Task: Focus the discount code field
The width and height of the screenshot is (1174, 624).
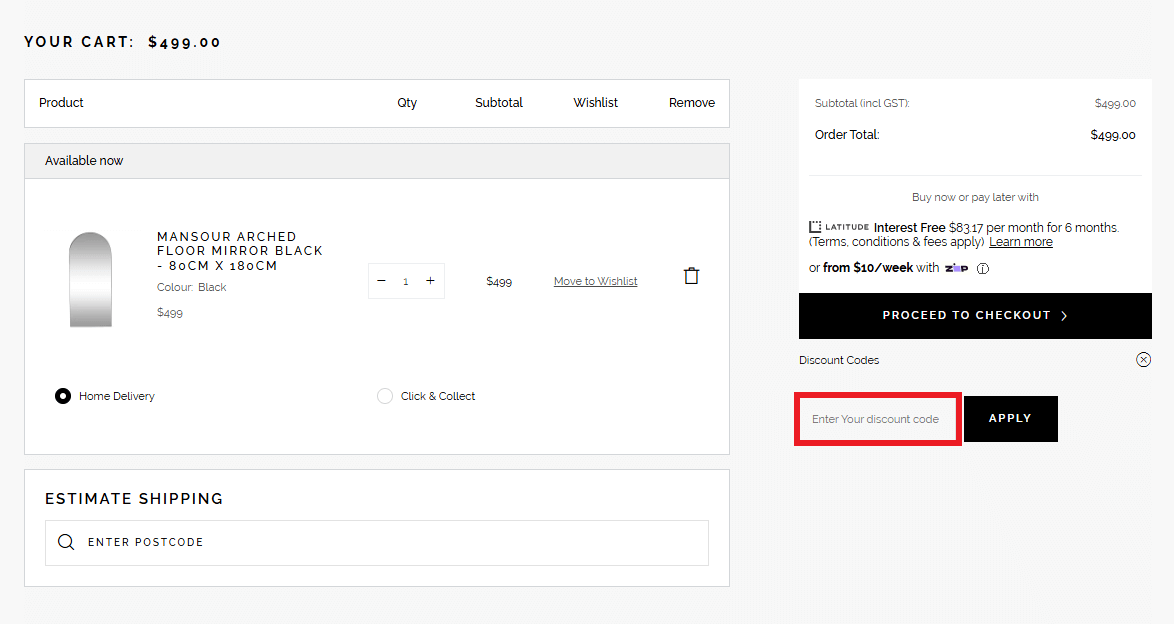Action: [x=878, y=419]
